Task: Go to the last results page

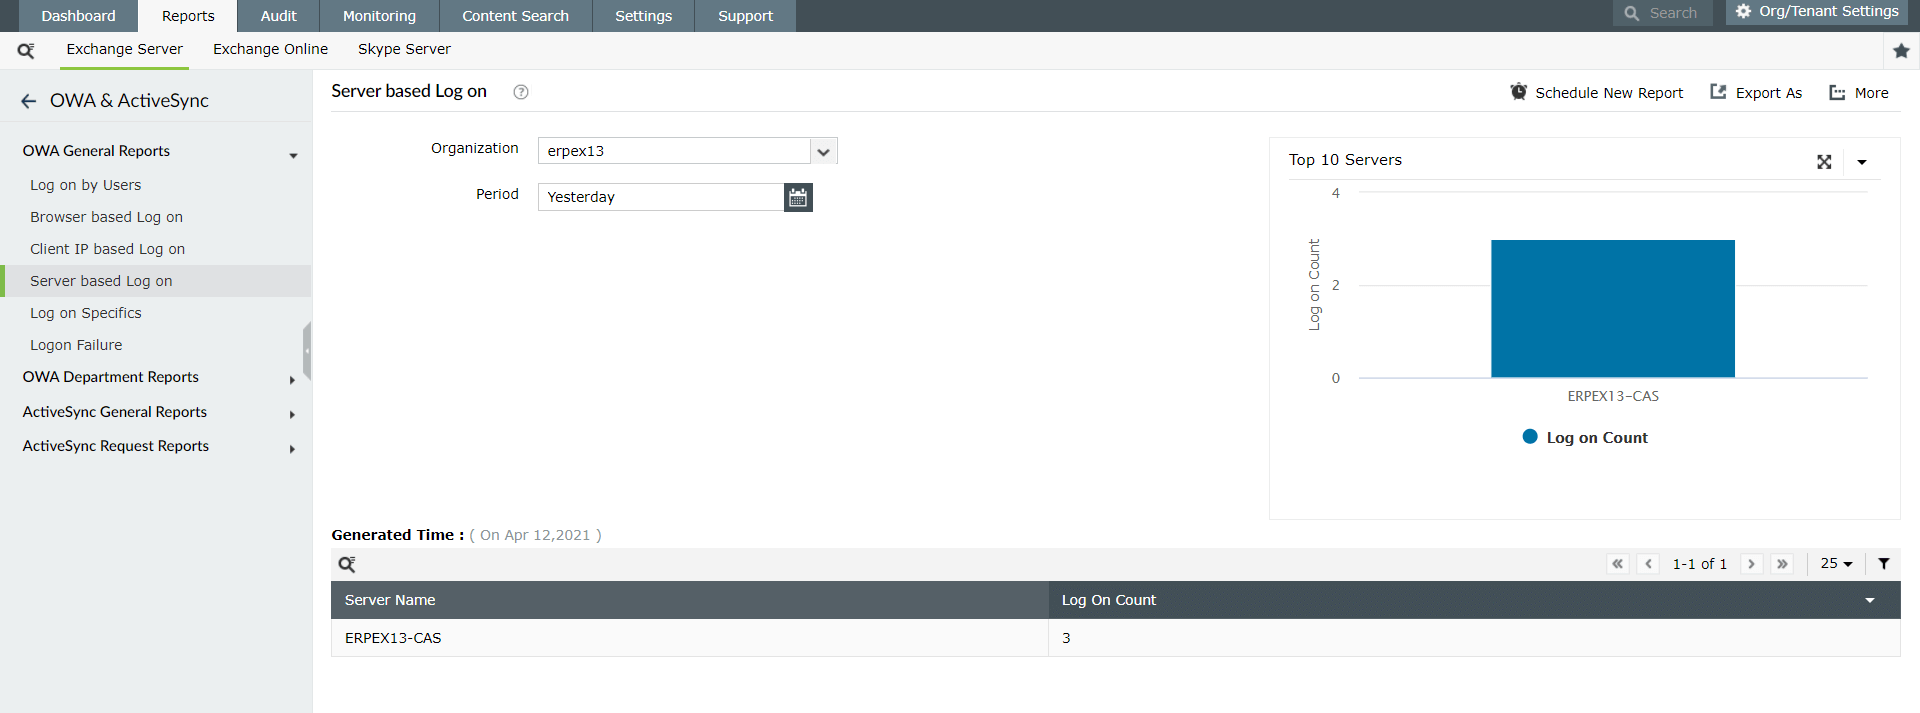Action: 1782,564
